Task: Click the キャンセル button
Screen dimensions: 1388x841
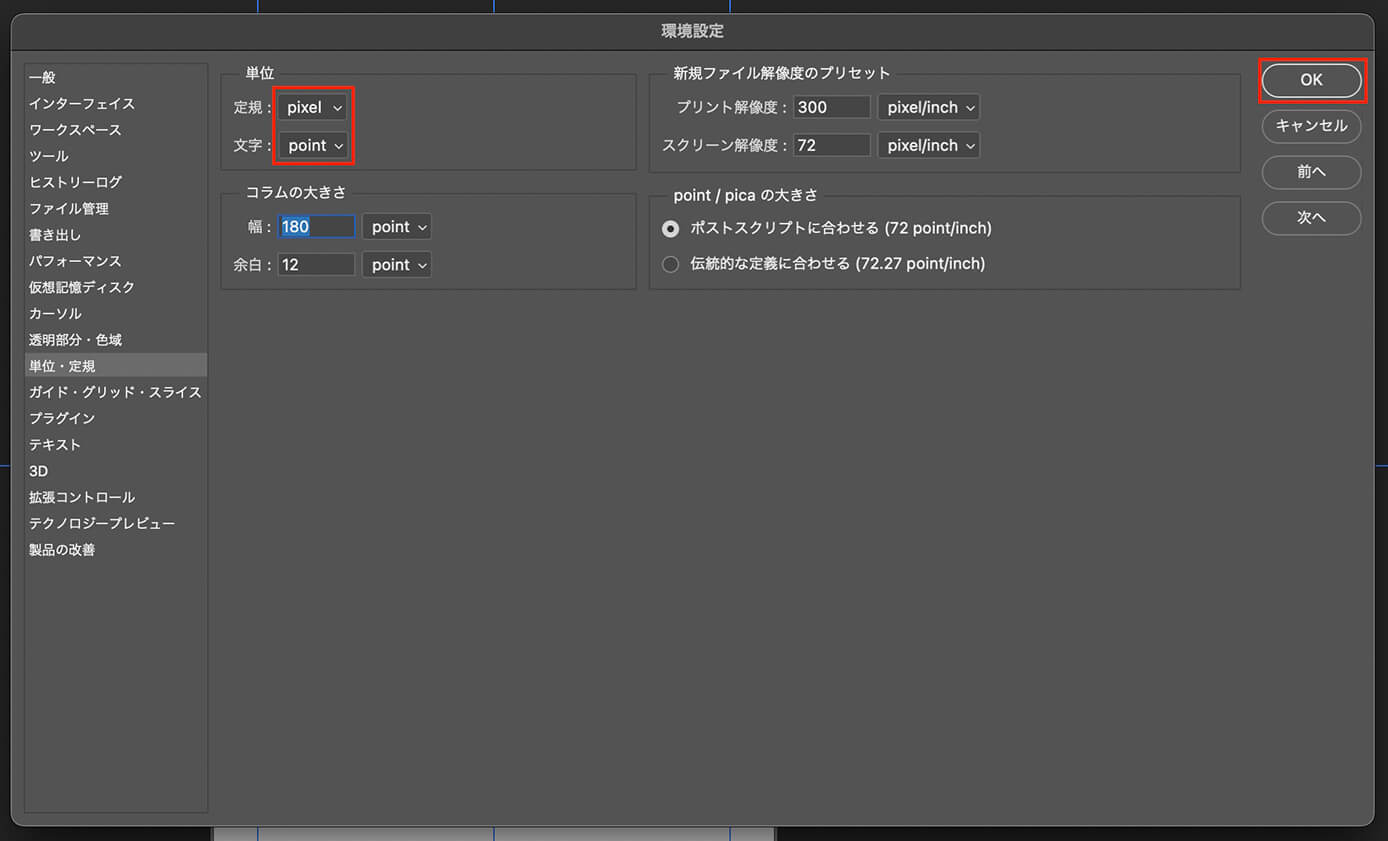Action: click(x=1311, y=126)
